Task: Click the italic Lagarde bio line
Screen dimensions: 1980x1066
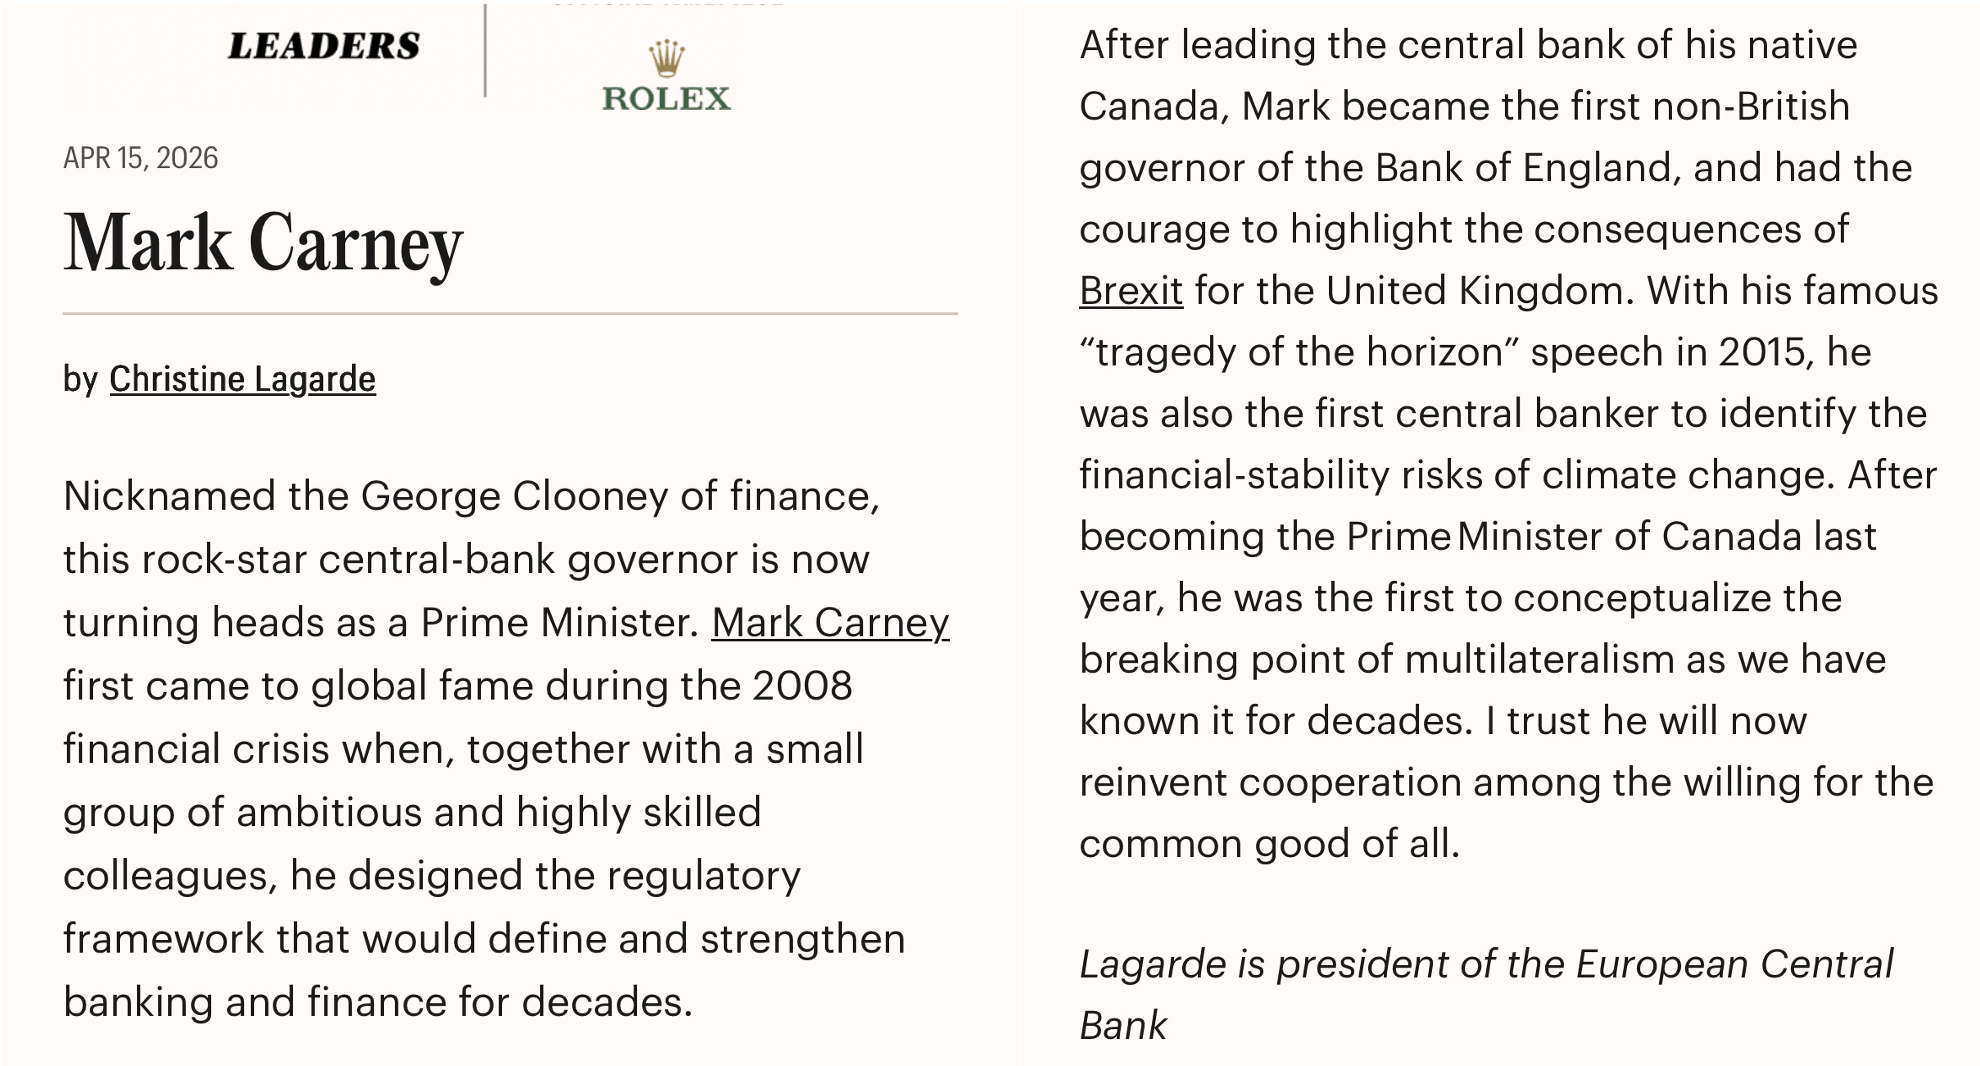Action: click(1486, 965)
